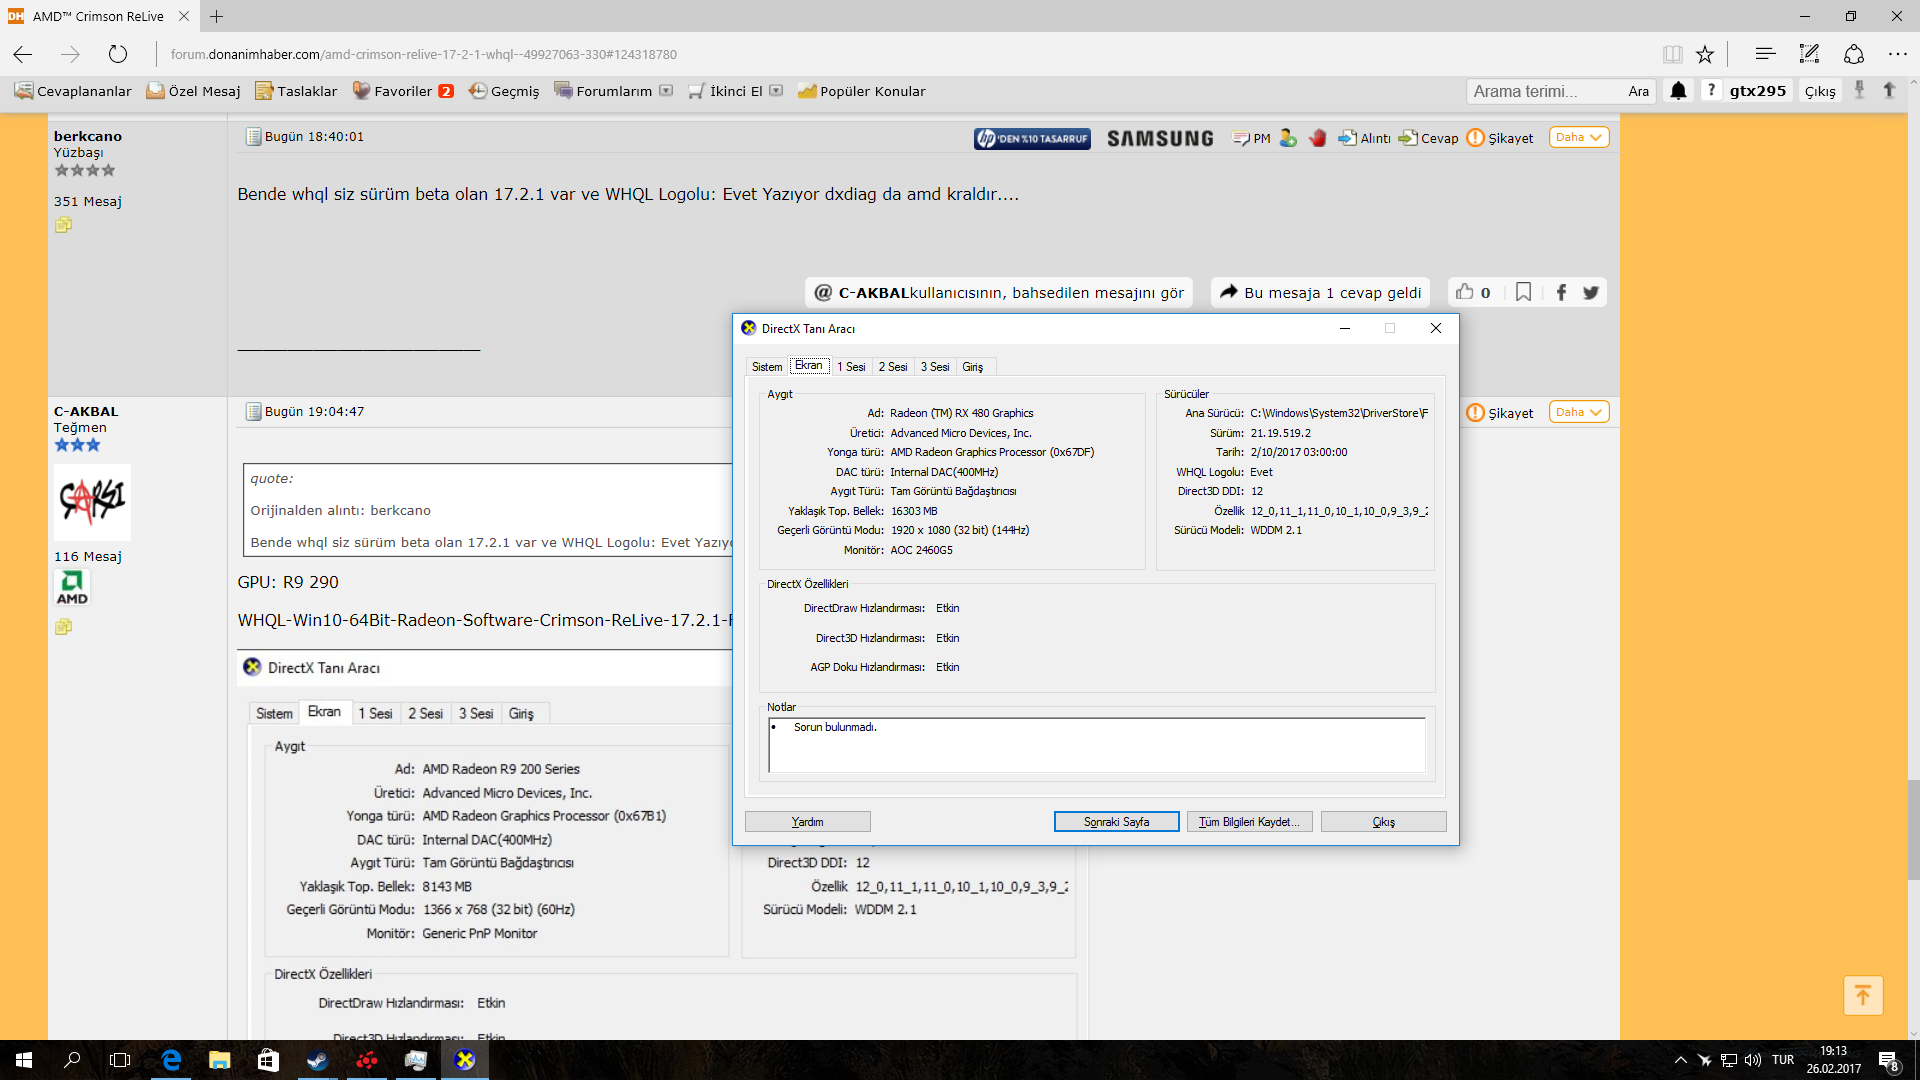Screen dimensions: 1920x1080
Task: Open the reading view book icon
Action: 1672,54
